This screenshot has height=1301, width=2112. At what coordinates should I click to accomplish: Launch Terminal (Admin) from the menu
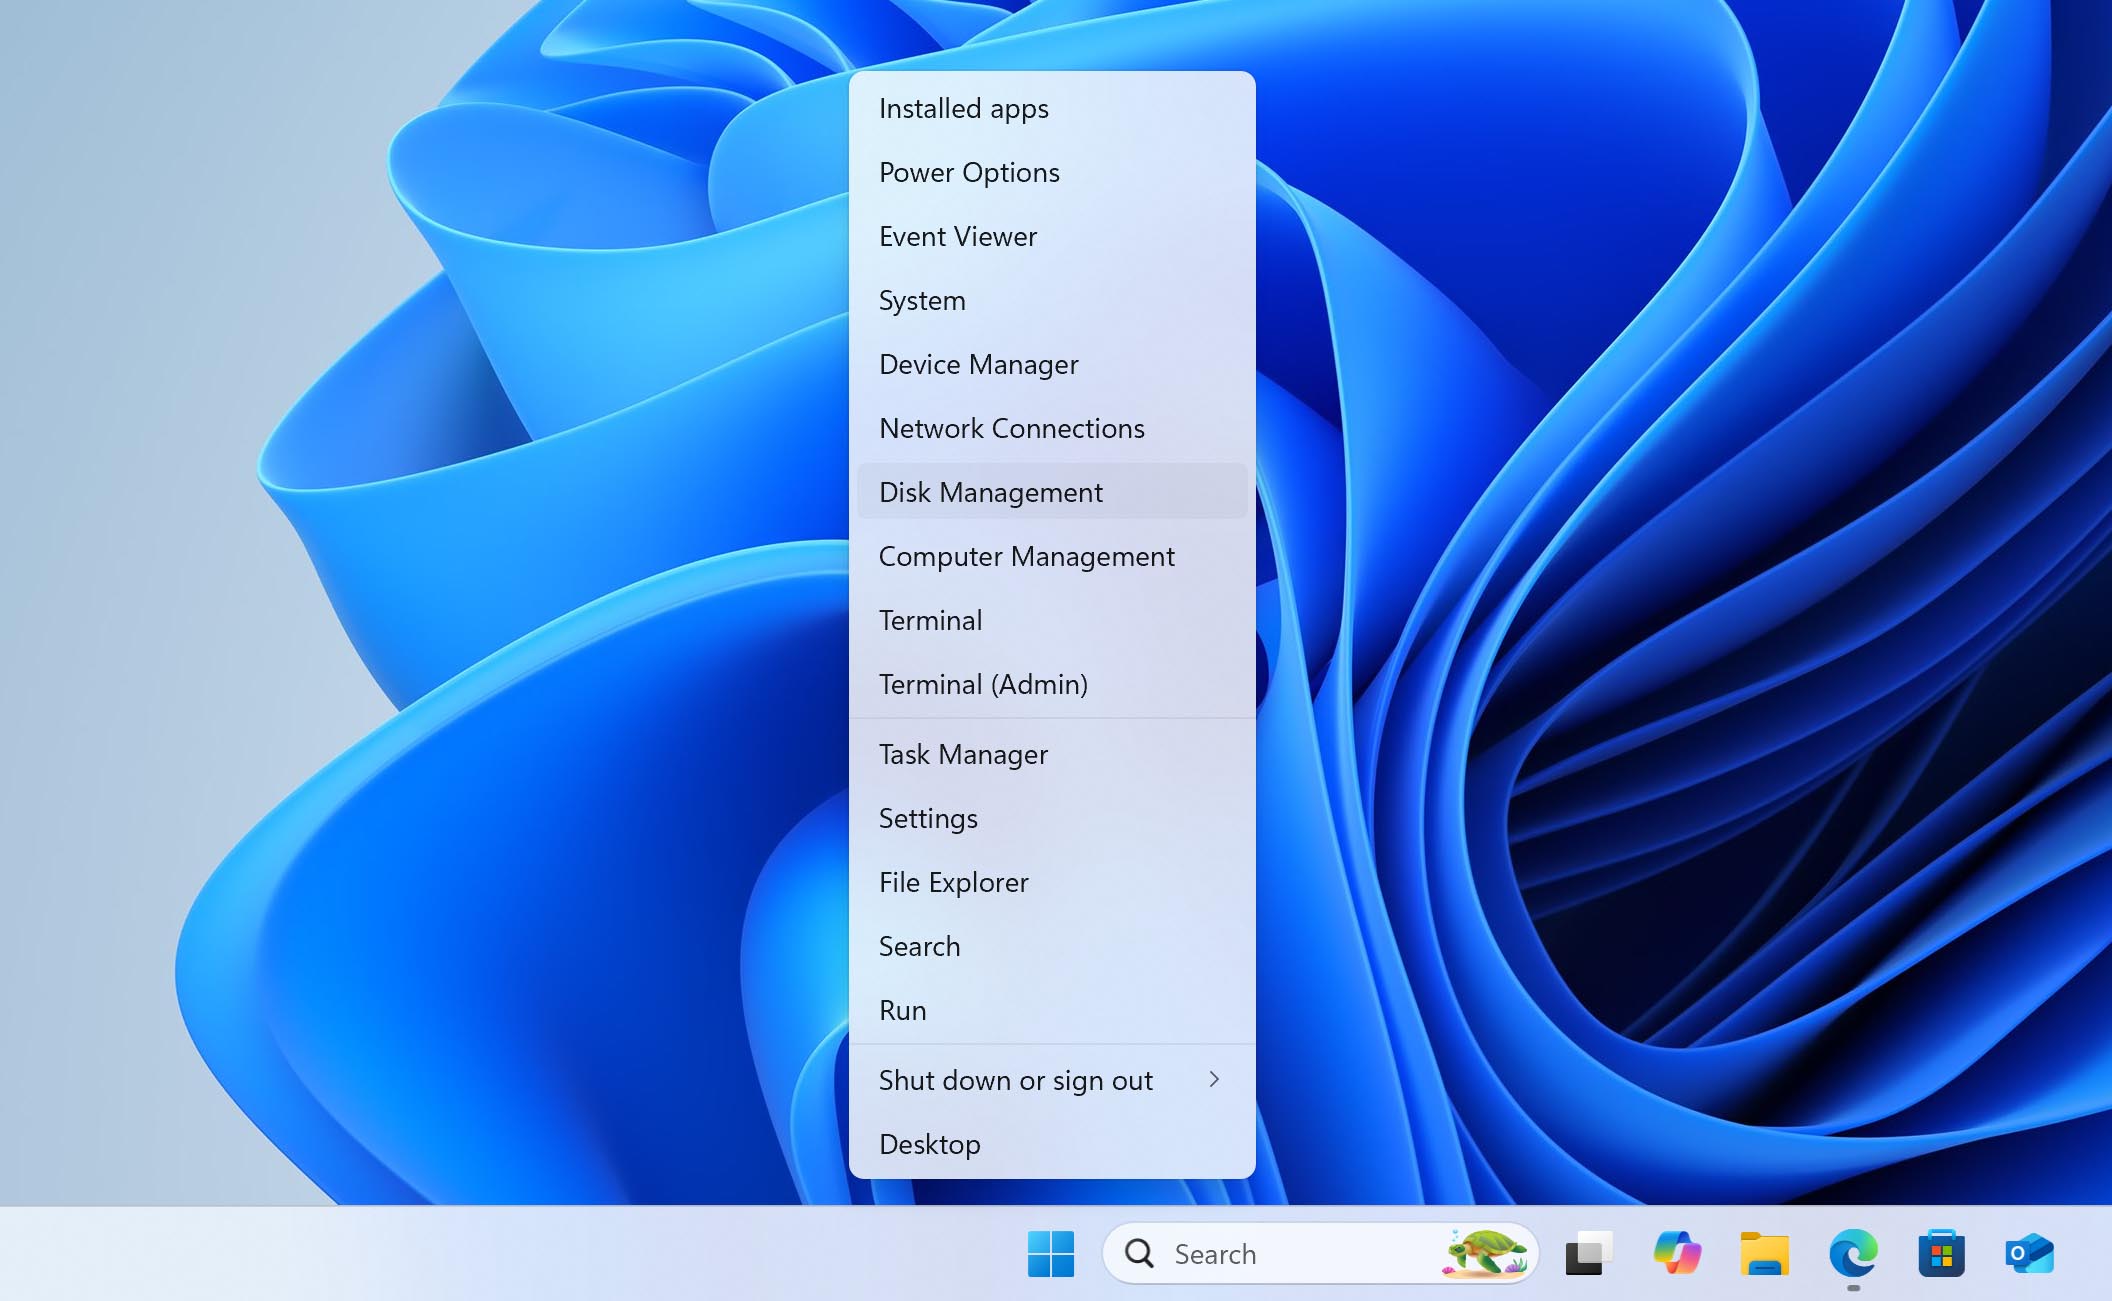[x=1052, y=684]
